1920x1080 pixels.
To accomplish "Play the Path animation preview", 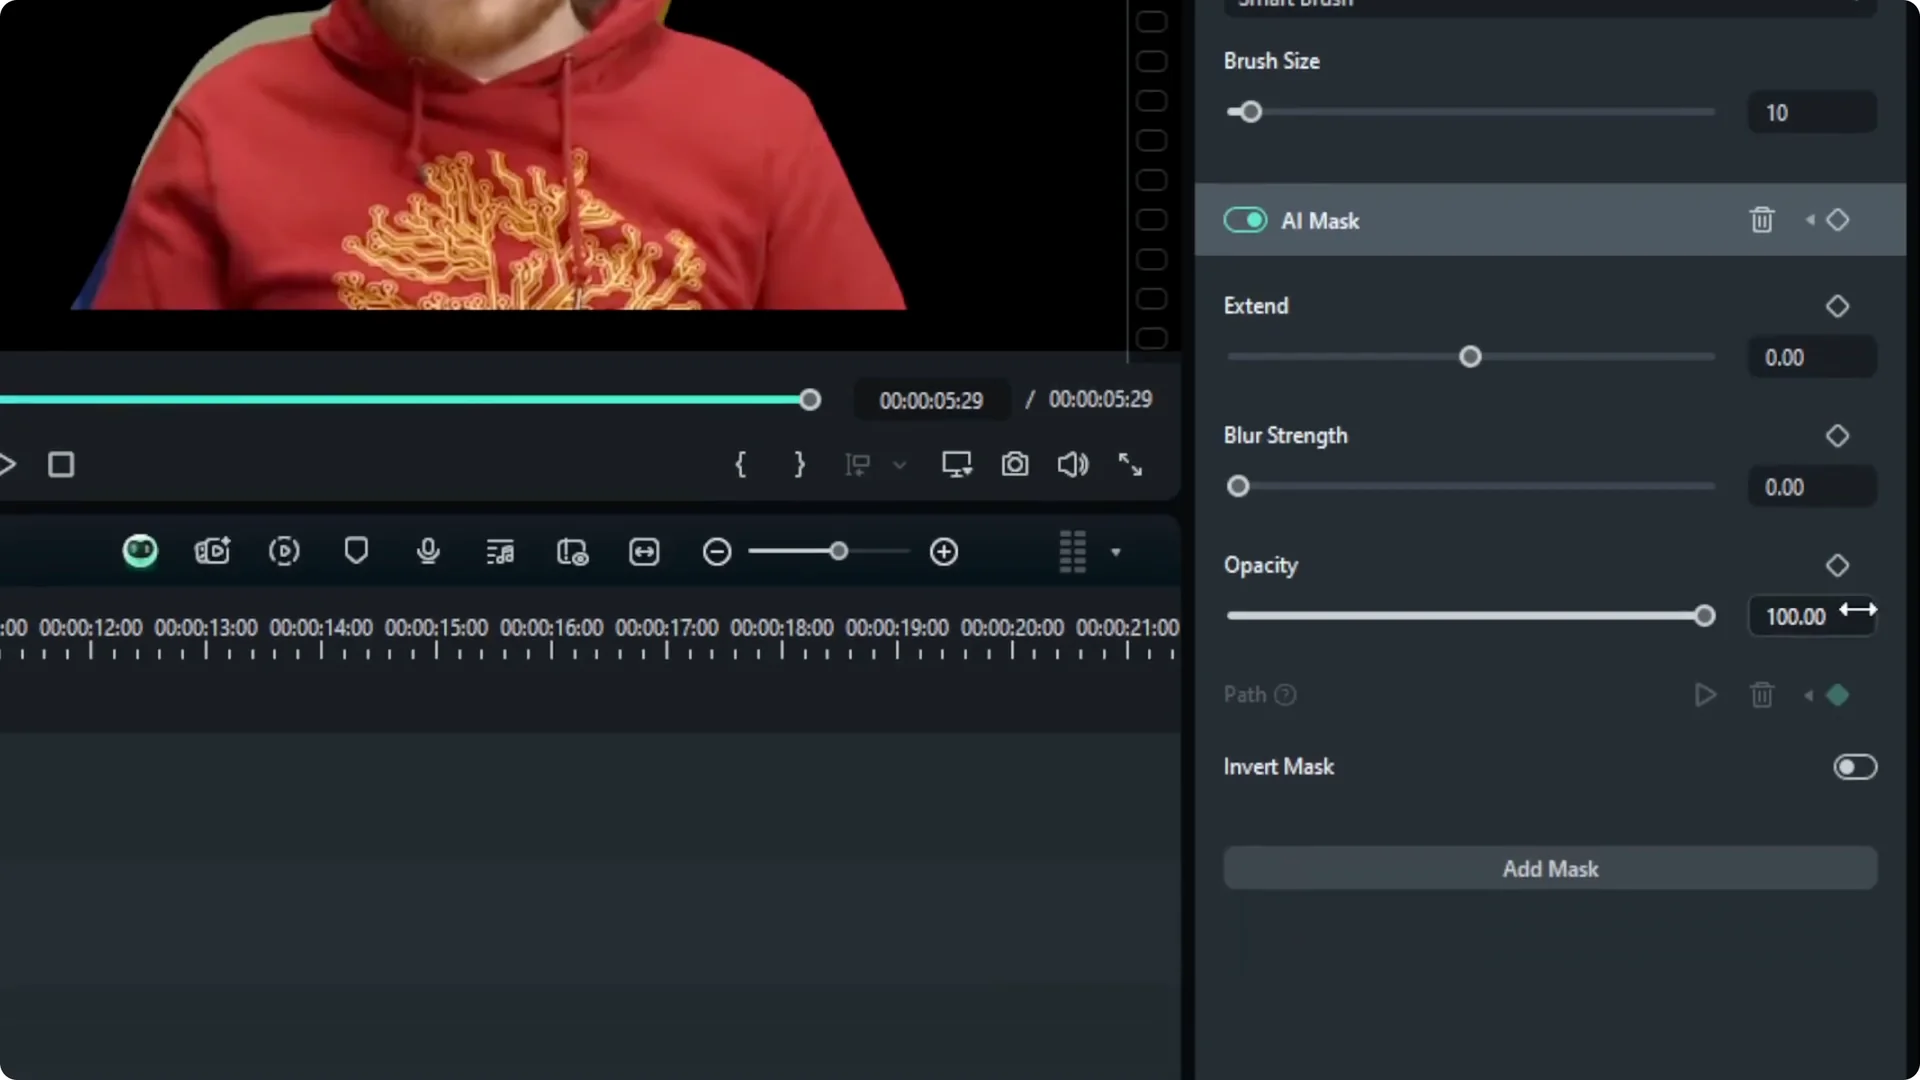I will [1705, 695].
